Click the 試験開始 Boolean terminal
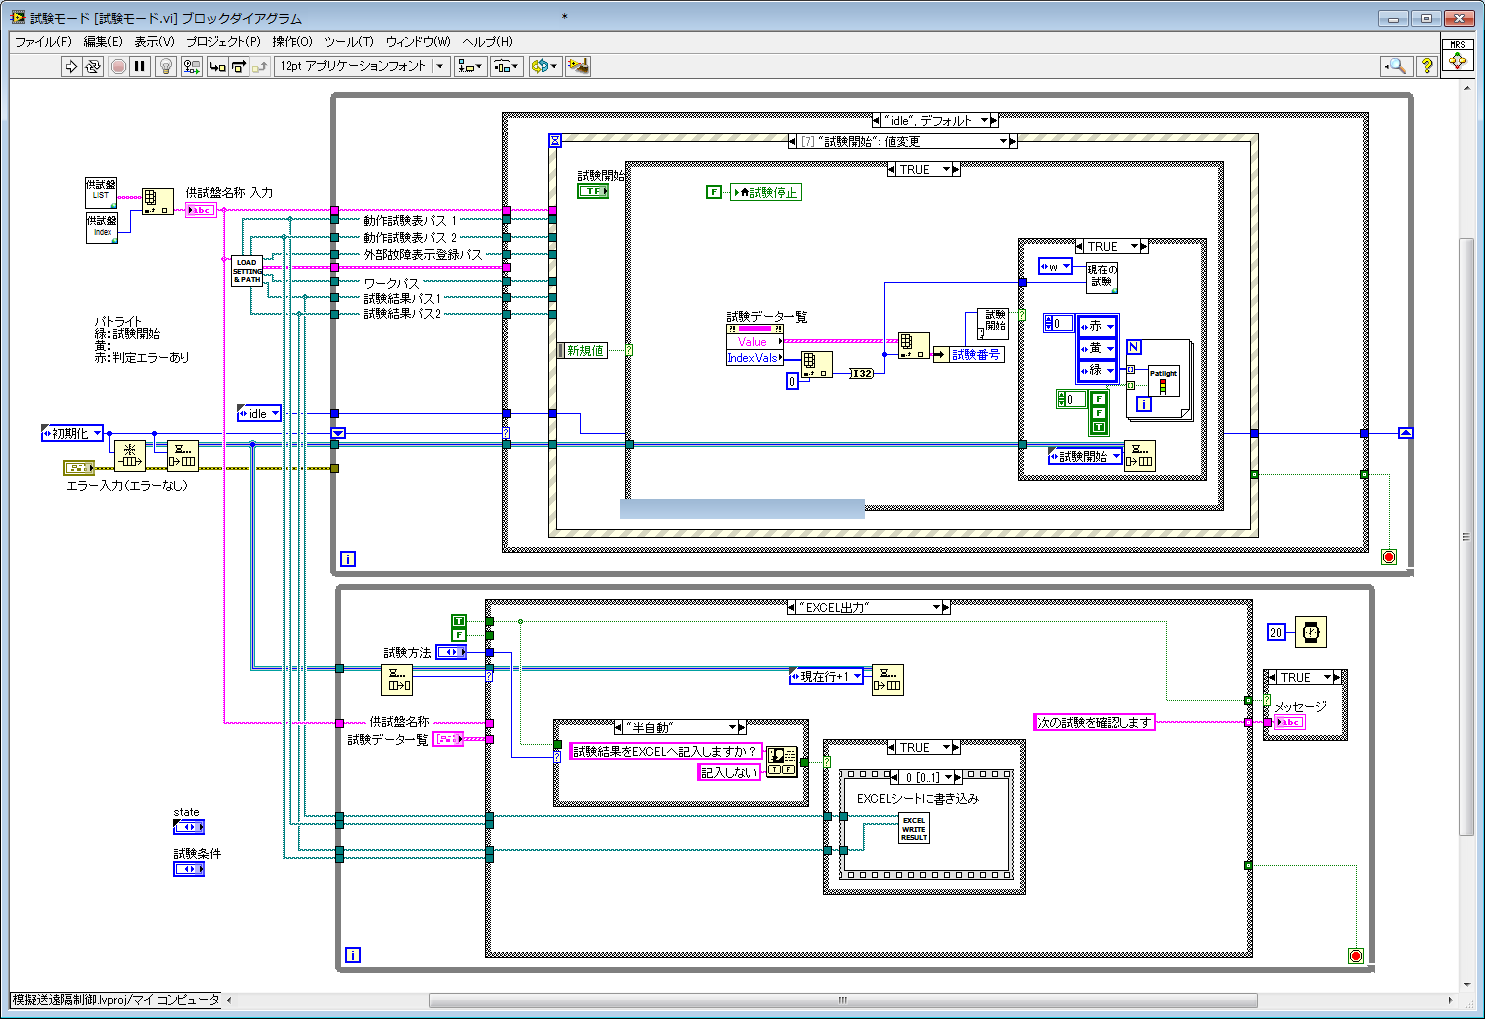The width and height of the screenshot is (1485, 1019). [592, 190]
